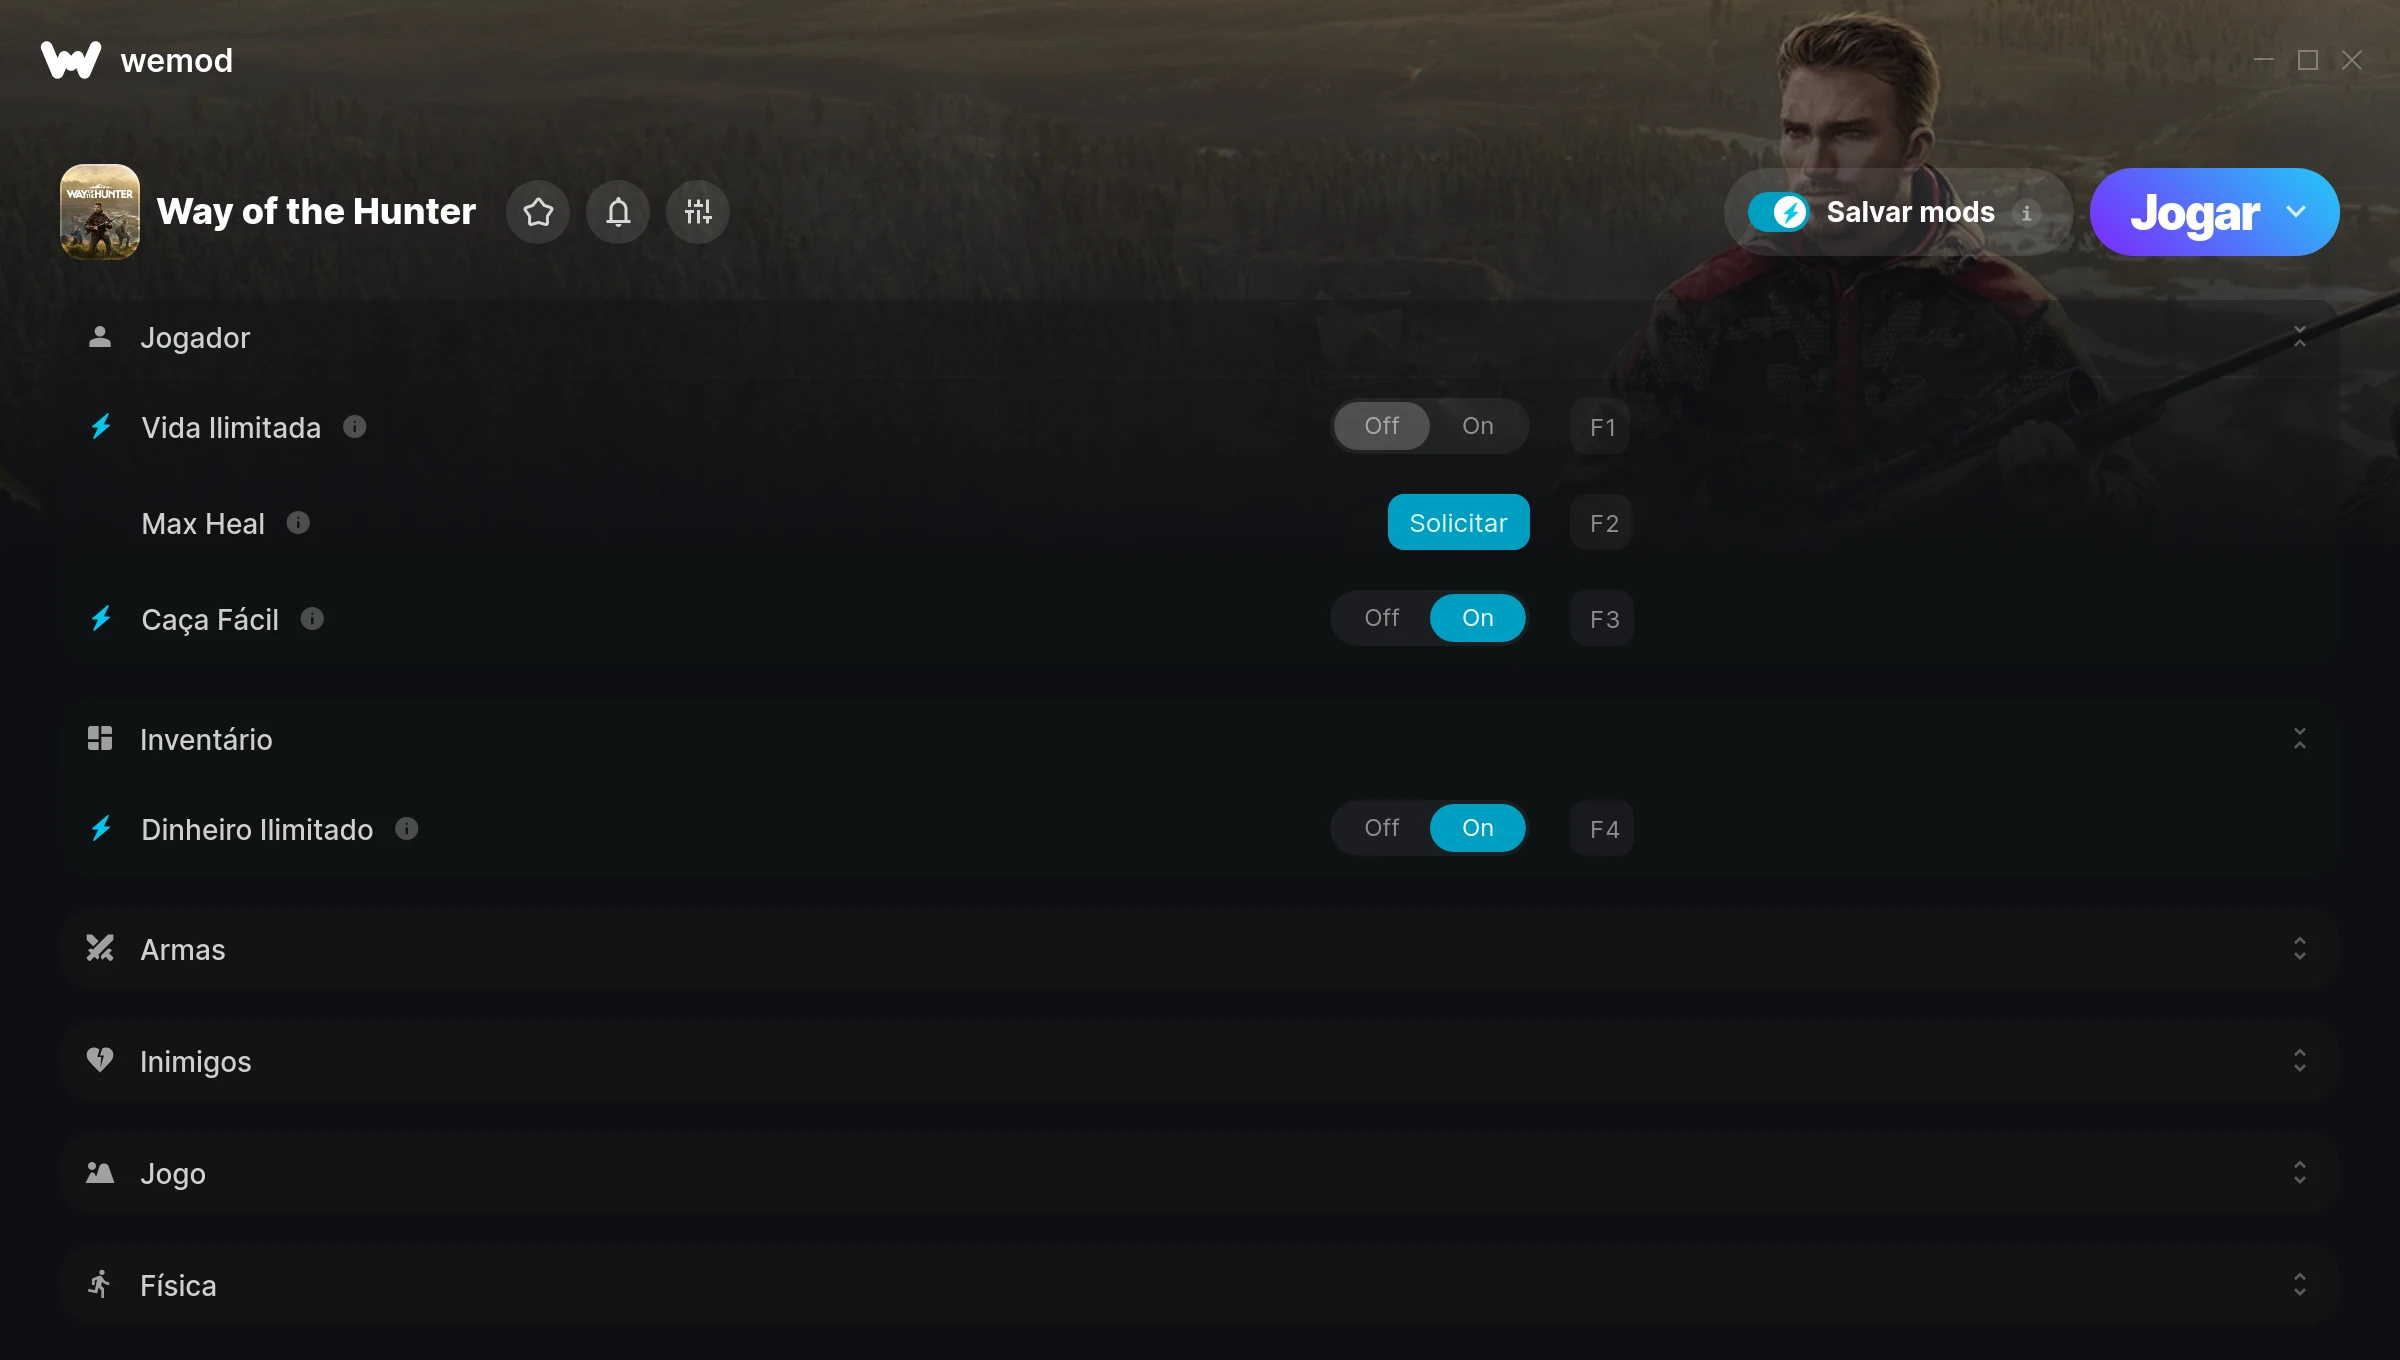This screenshot has width=2400, height=1360.
Task: Click the Solicitar button for Max Heal
Action: click(1459, 522)
